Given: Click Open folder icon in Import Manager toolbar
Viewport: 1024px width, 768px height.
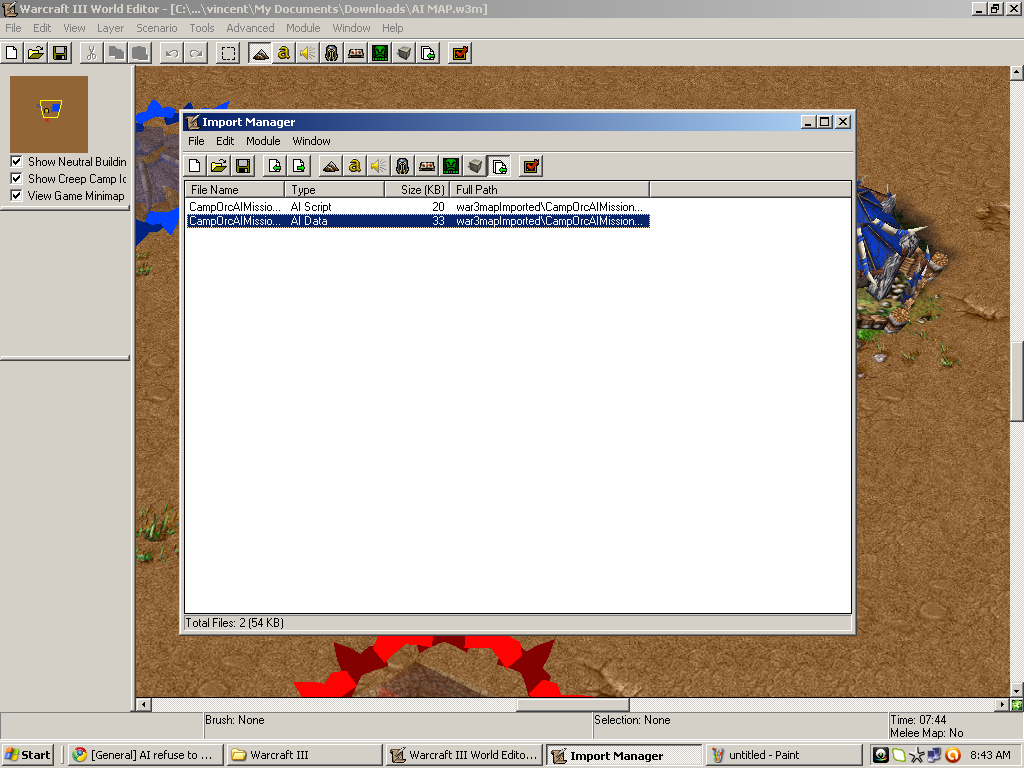Looking at the screenshot, I should coord(219,166).
